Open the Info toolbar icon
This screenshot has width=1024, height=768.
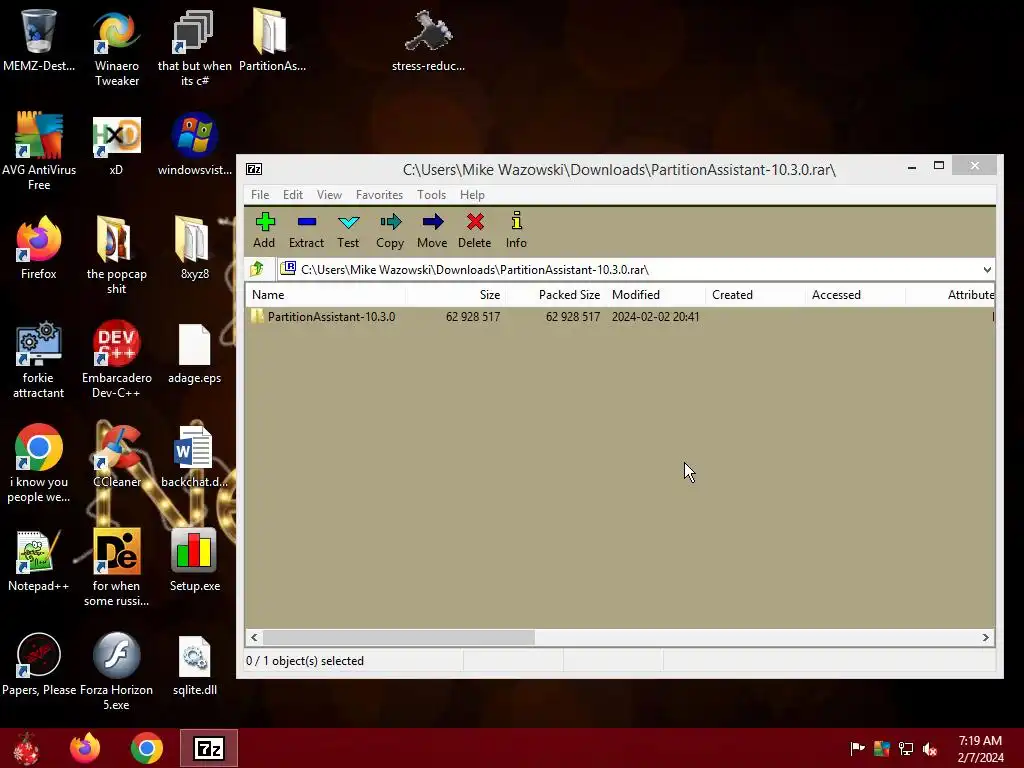tap(516, 230)
